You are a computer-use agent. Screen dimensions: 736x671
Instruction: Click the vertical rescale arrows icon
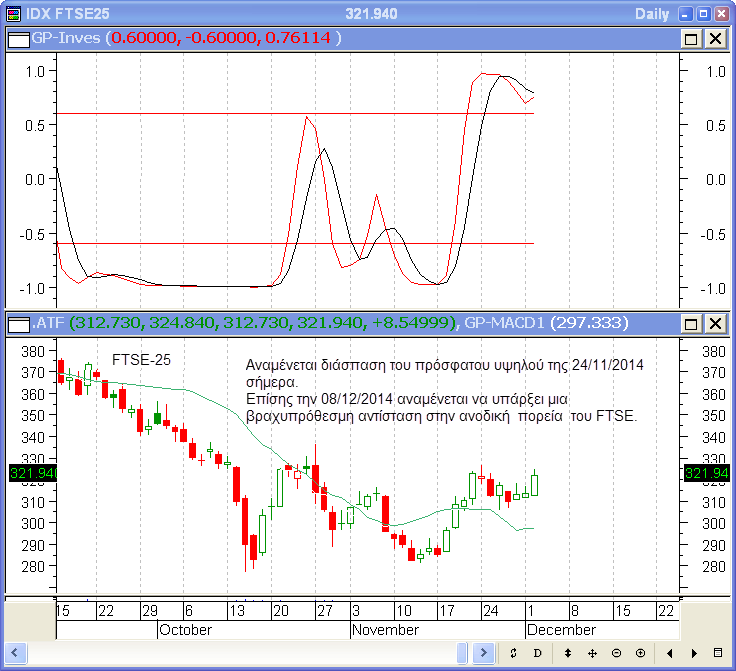(x=568, y=653)
